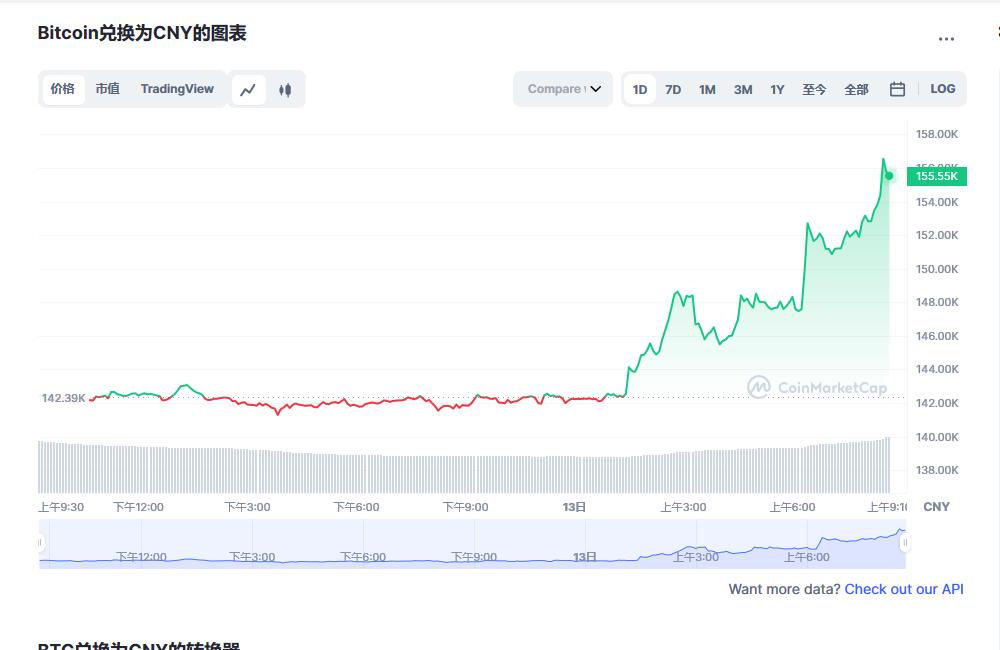Viewport: 1000px width, 650px height.
Task: Expand the Compare chevron arrow
Action: [x=597, y=89]
